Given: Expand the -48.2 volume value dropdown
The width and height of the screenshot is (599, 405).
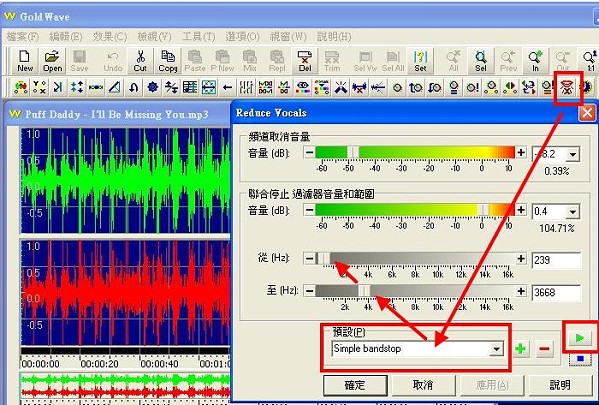Looking at the screenshot, I should [573, 154].
